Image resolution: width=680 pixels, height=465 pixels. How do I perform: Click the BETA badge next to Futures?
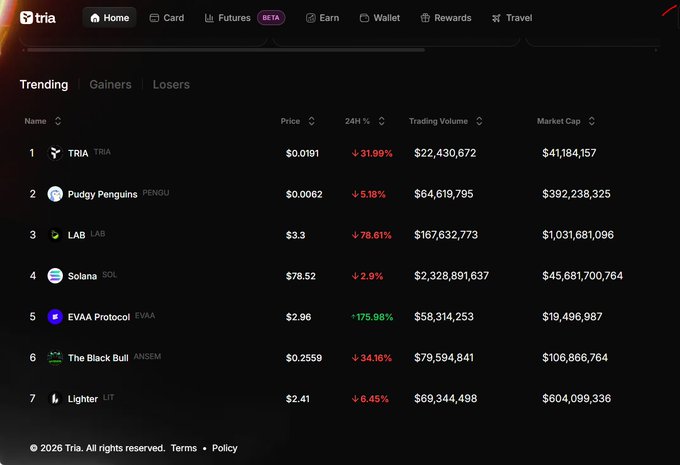click(x=271, y=18)
